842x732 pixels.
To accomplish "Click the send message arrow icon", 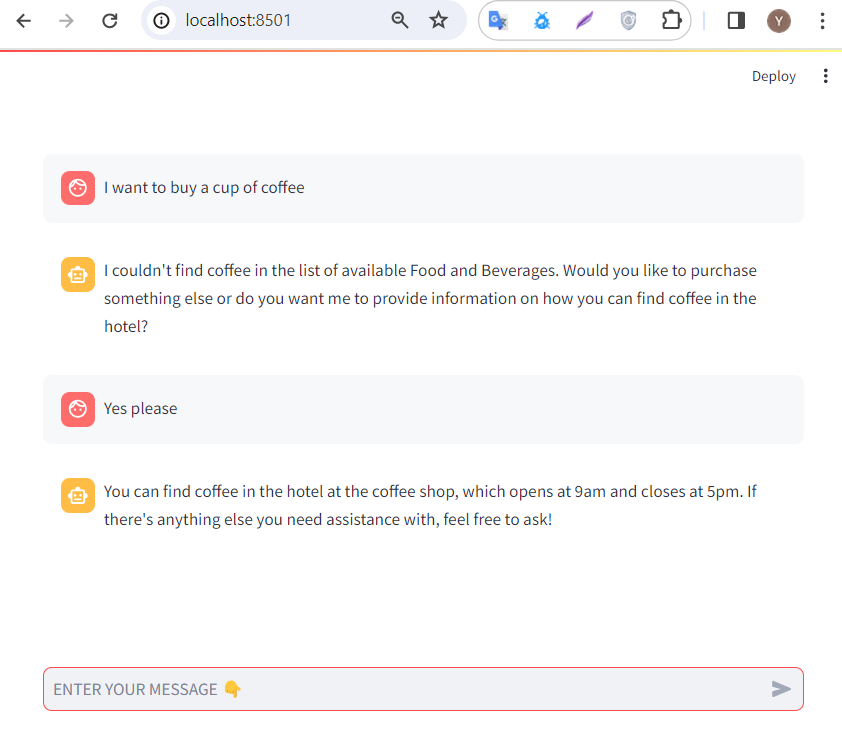I will click(781, 689).
